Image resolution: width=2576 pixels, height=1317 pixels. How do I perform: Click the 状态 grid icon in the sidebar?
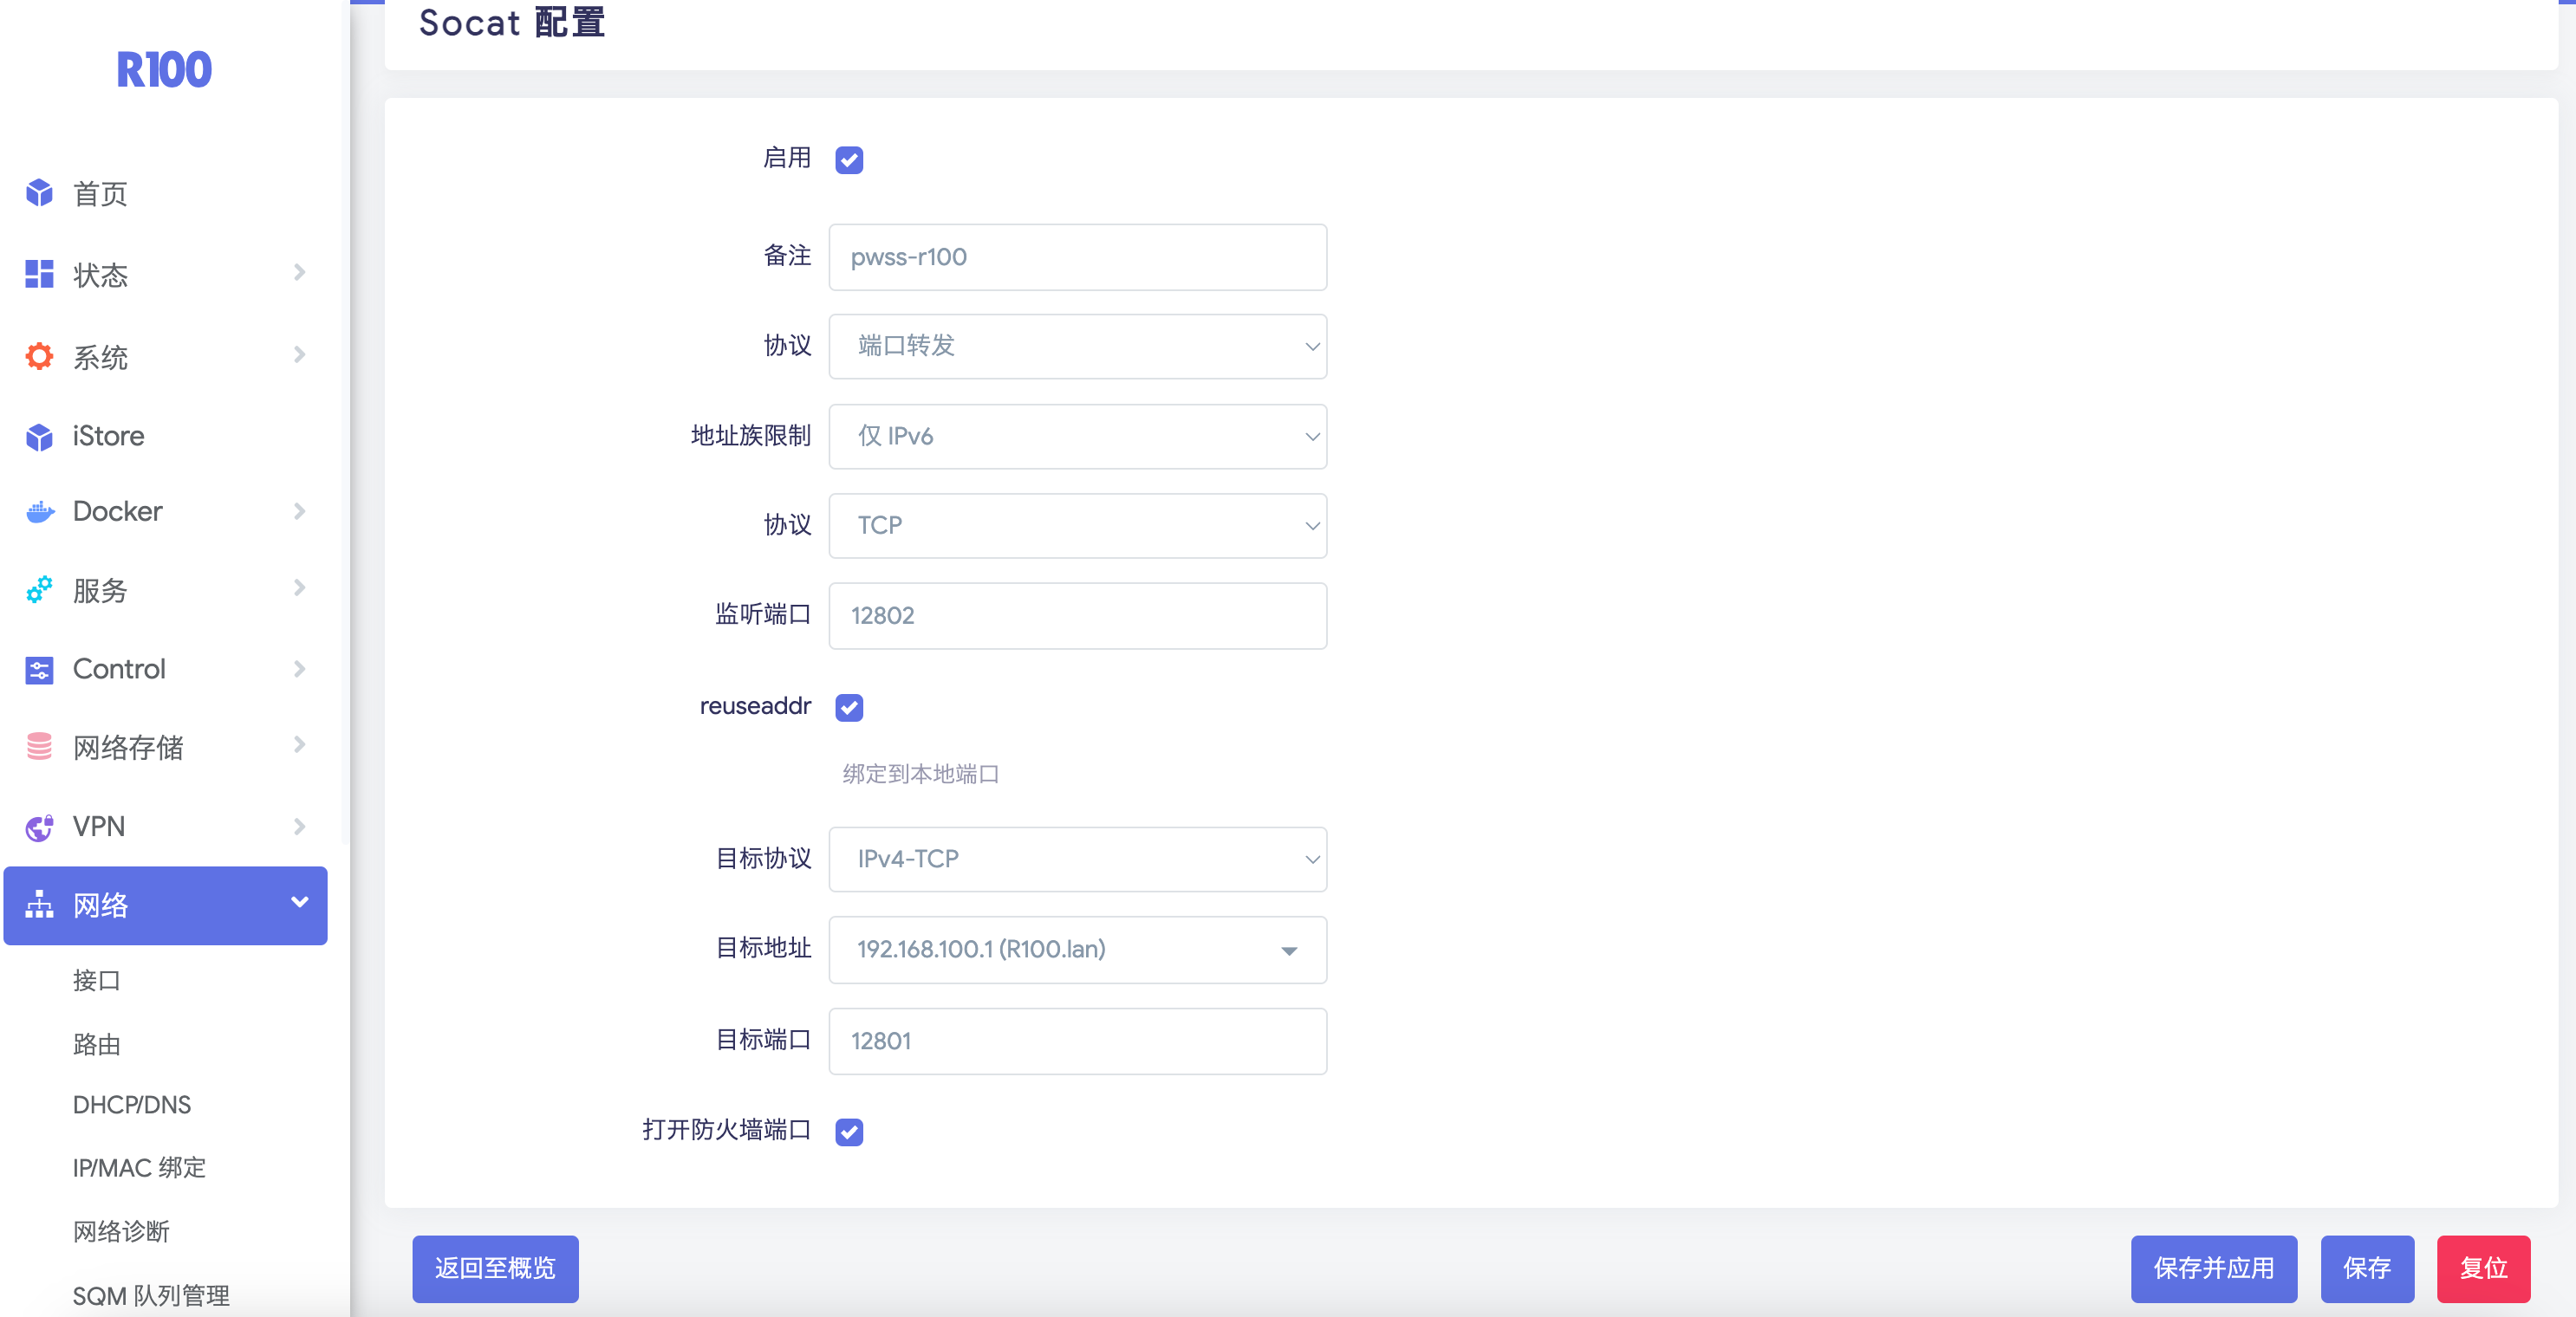coord(39,274)
